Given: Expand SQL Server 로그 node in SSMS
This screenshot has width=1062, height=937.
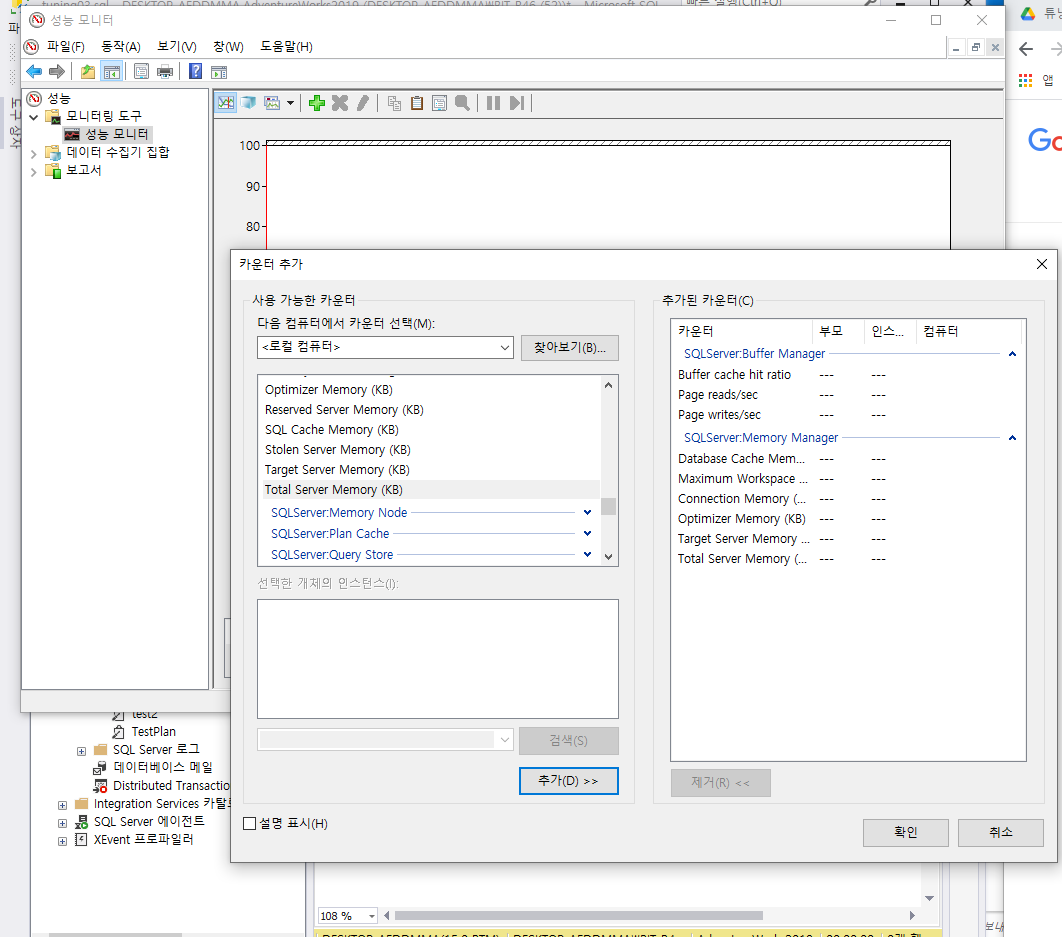Looking at the screenshot, I should [x=81, y=751].
